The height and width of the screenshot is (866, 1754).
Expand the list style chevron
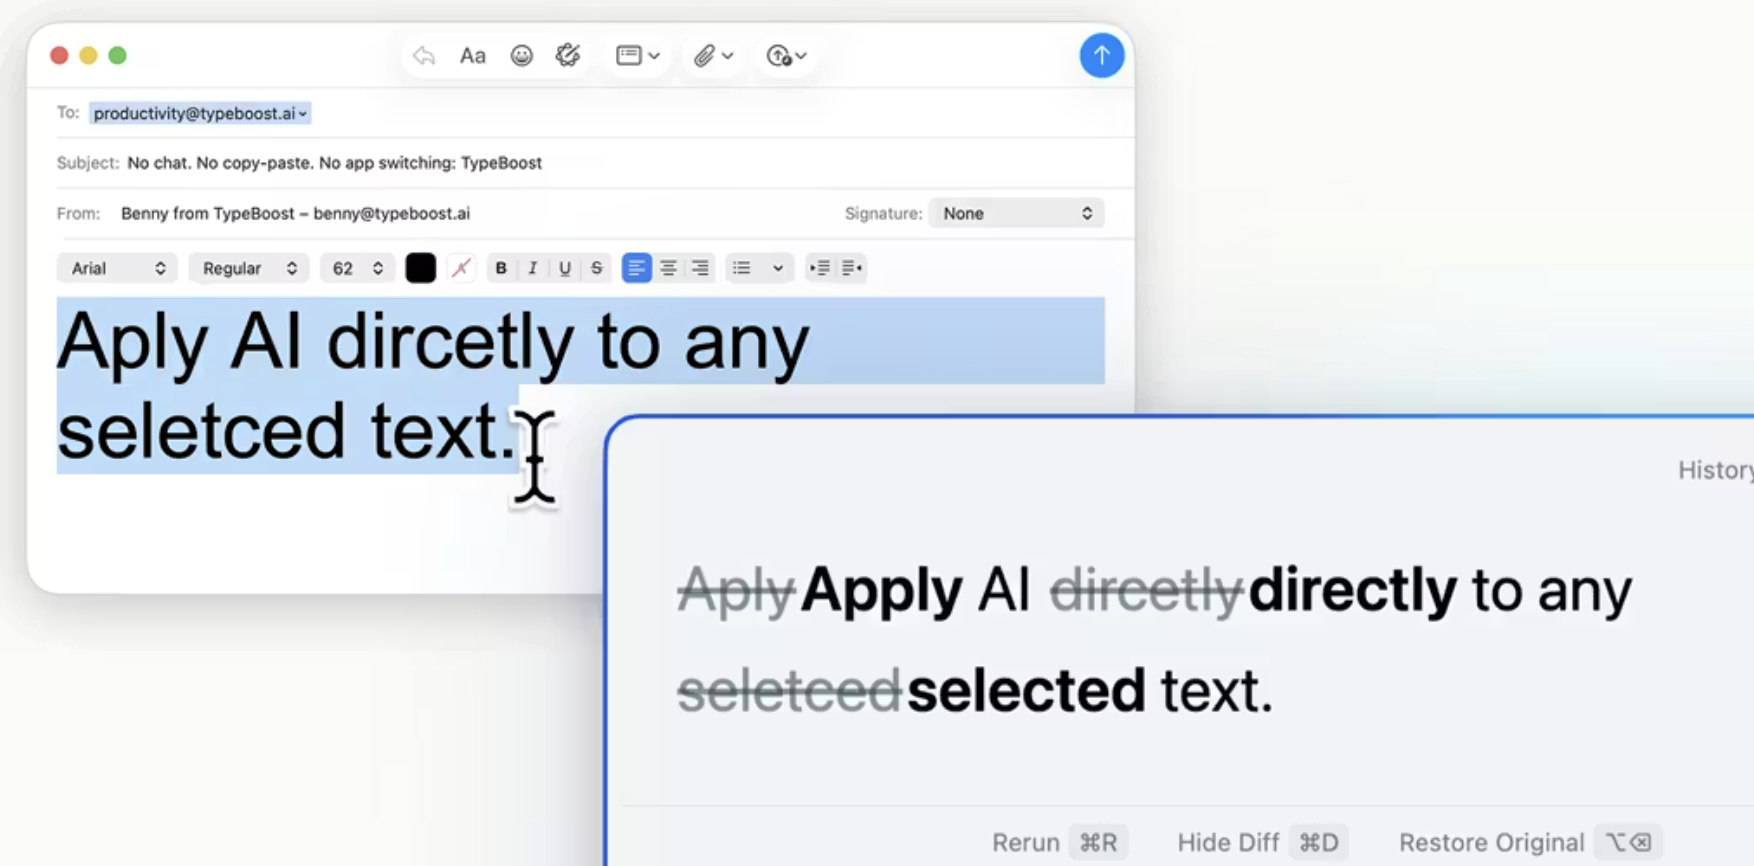pos(777,268)
